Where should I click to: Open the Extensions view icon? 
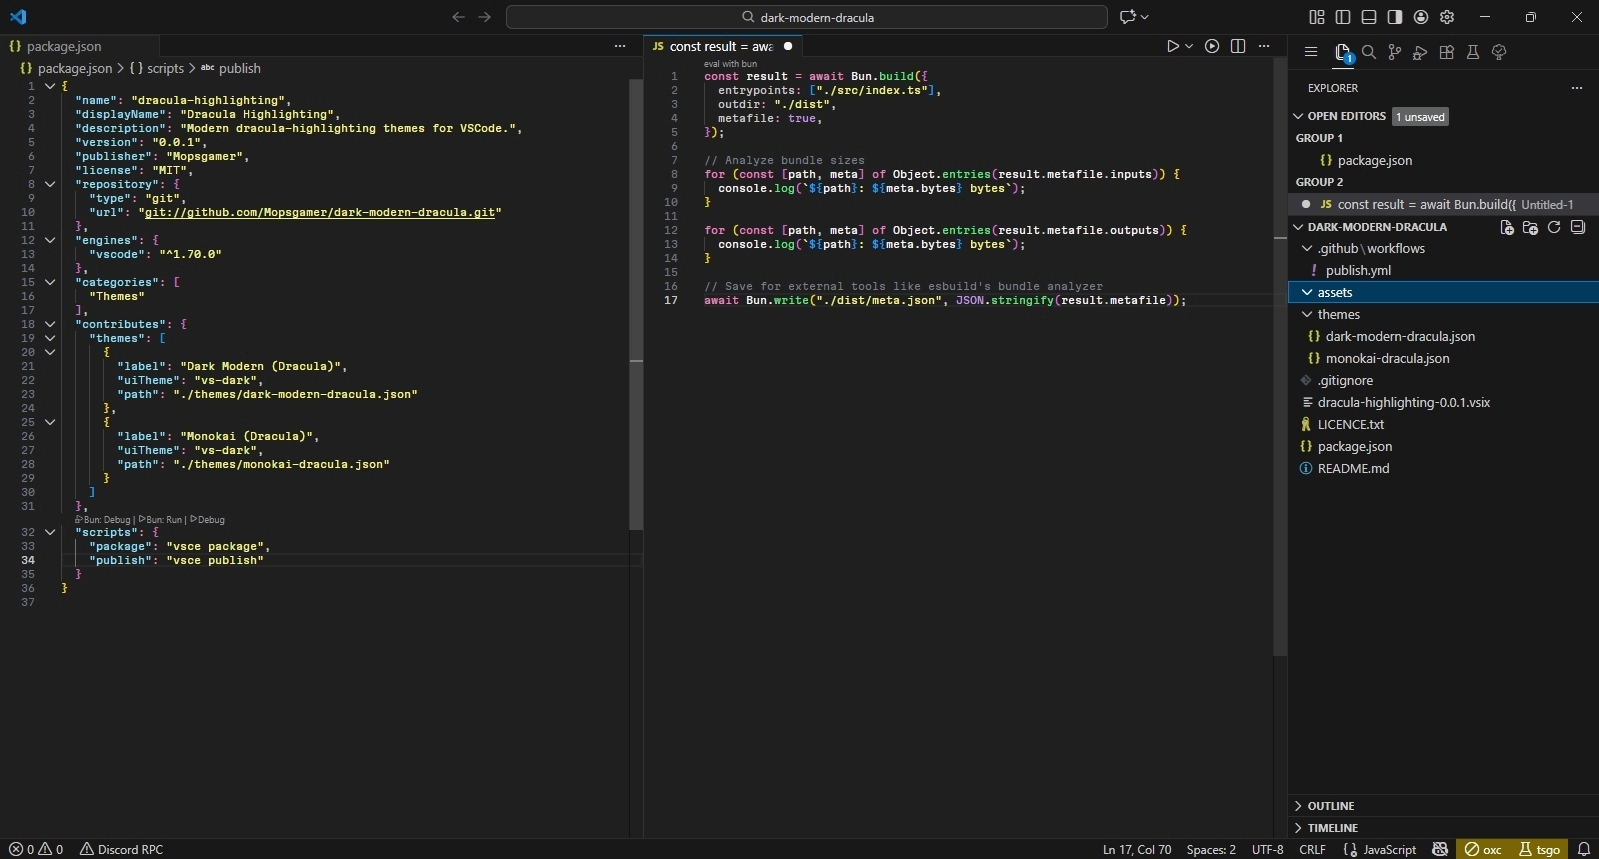1447,52
